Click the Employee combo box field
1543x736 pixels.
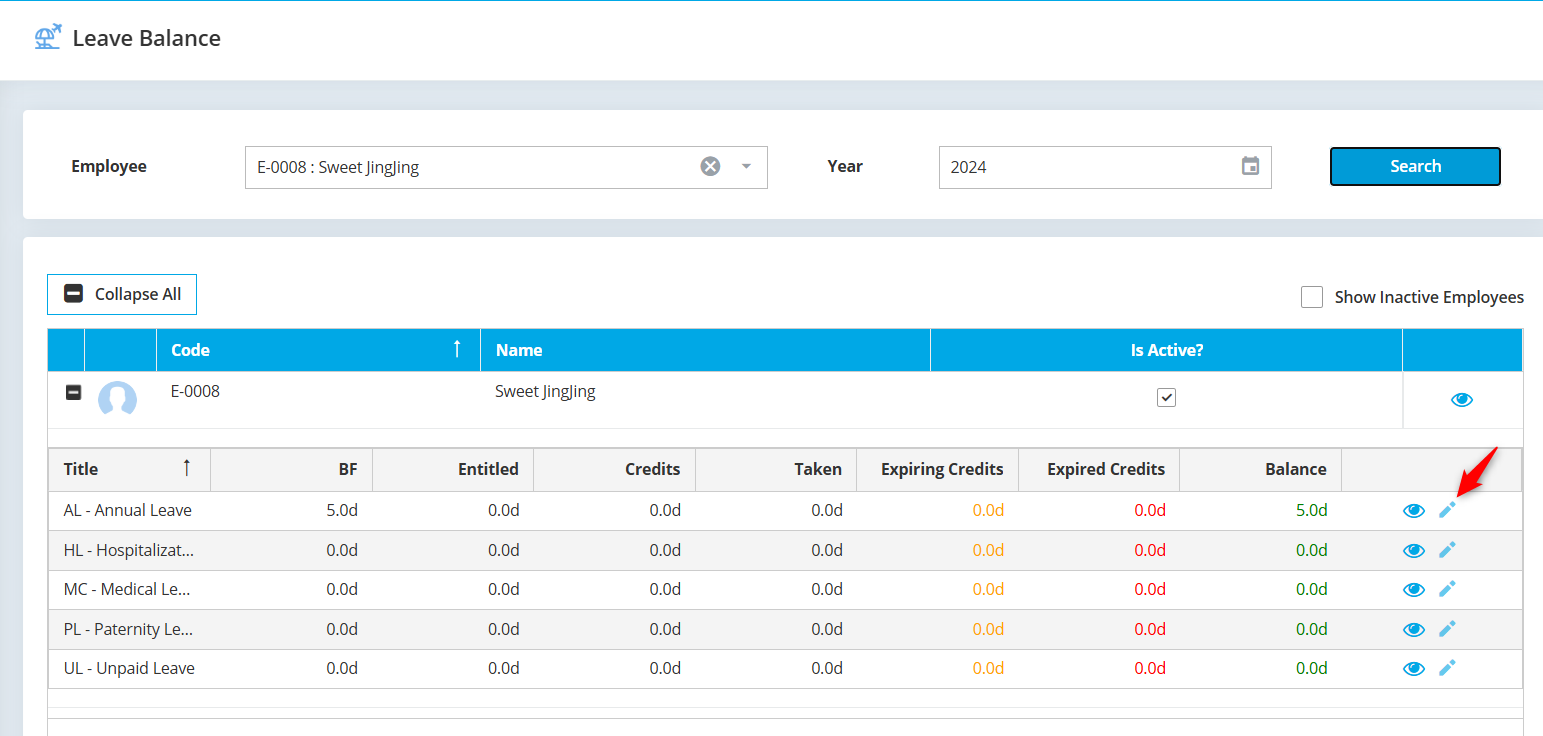(x=506, y=167)
